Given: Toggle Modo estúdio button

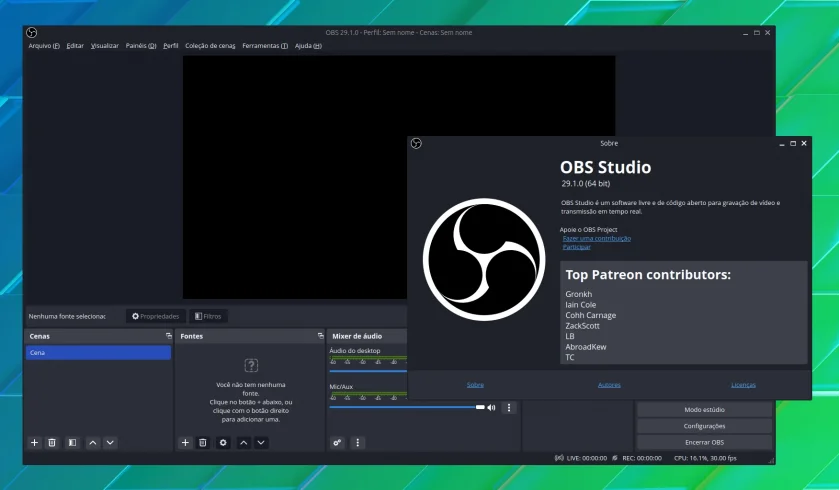Looking at the screenshot, I should 704,410.
